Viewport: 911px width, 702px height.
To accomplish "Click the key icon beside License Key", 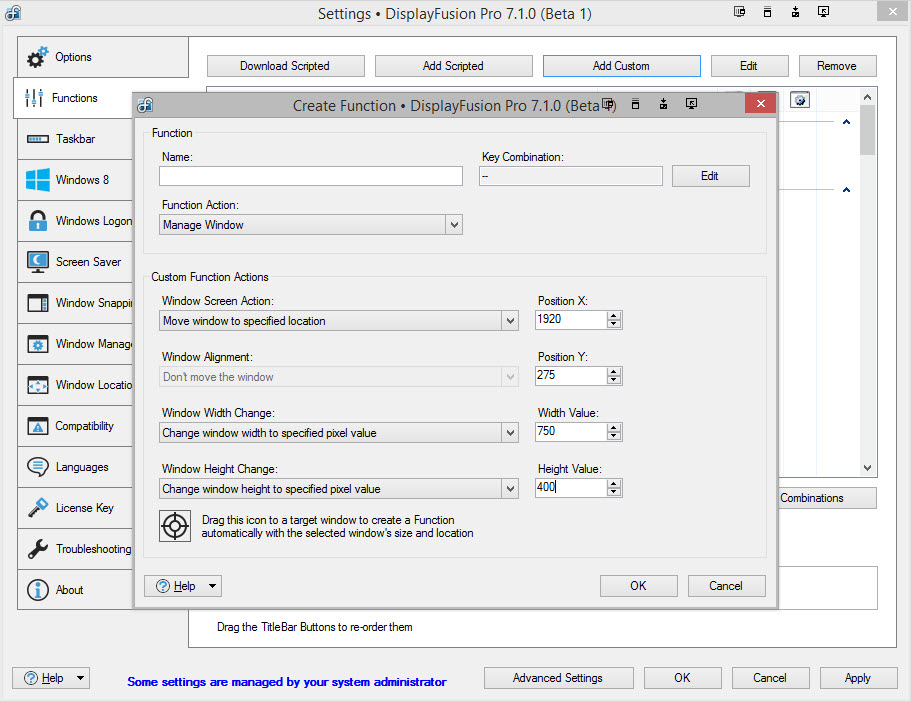I will (38, 508).
